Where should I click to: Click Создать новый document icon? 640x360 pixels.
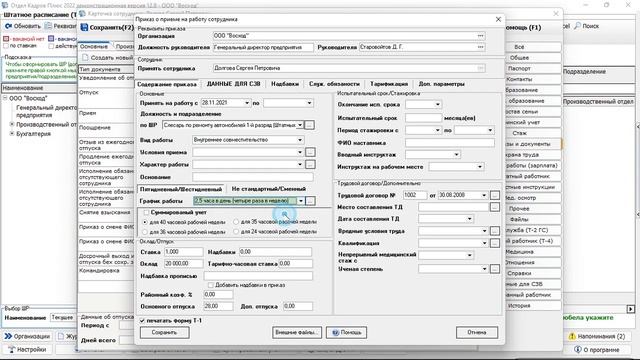[x=85, y=58]
